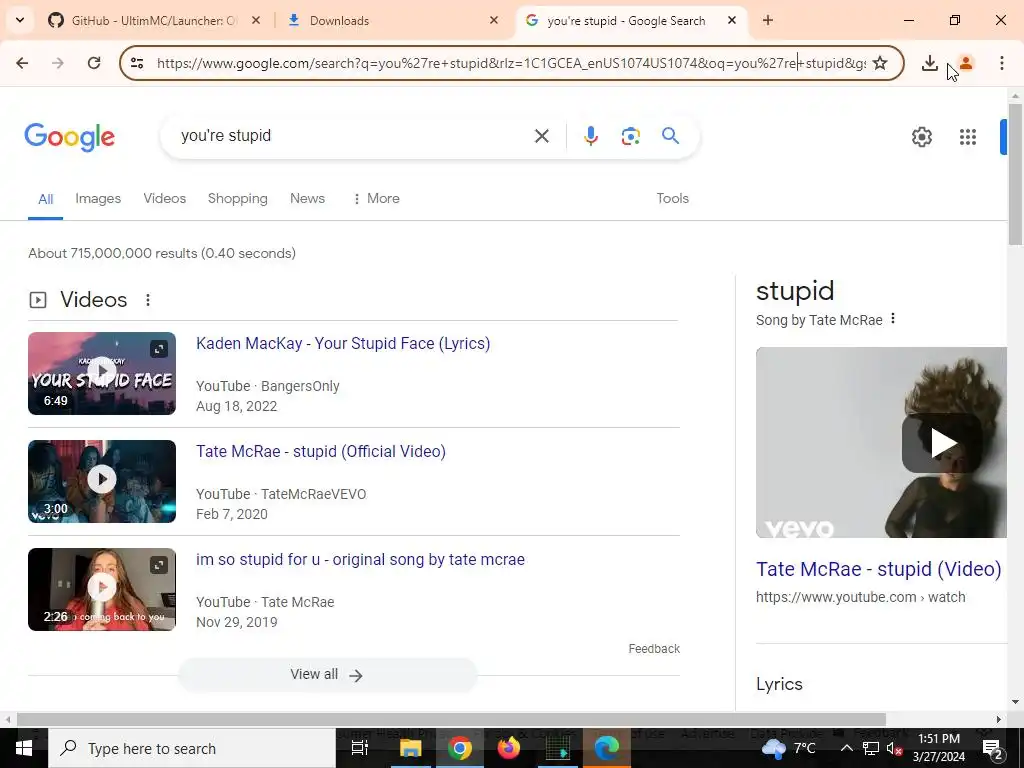
Task: Play the 2:26 tate mcrae thumbnail
Action: 102,589
